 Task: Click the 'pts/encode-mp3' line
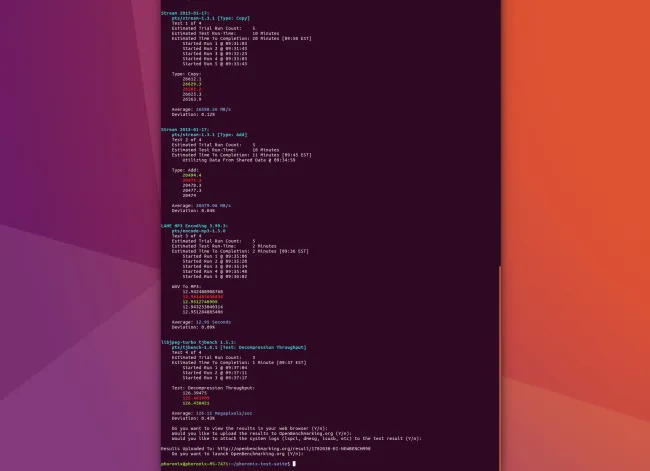tap(199, 231)
